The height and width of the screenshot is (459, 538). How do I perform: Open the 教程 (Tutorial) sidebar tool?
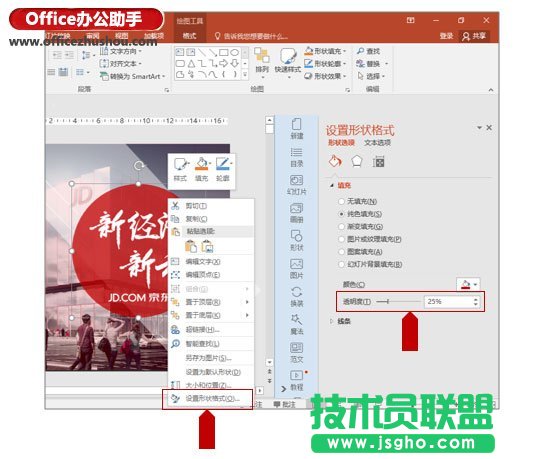(297, 380)
